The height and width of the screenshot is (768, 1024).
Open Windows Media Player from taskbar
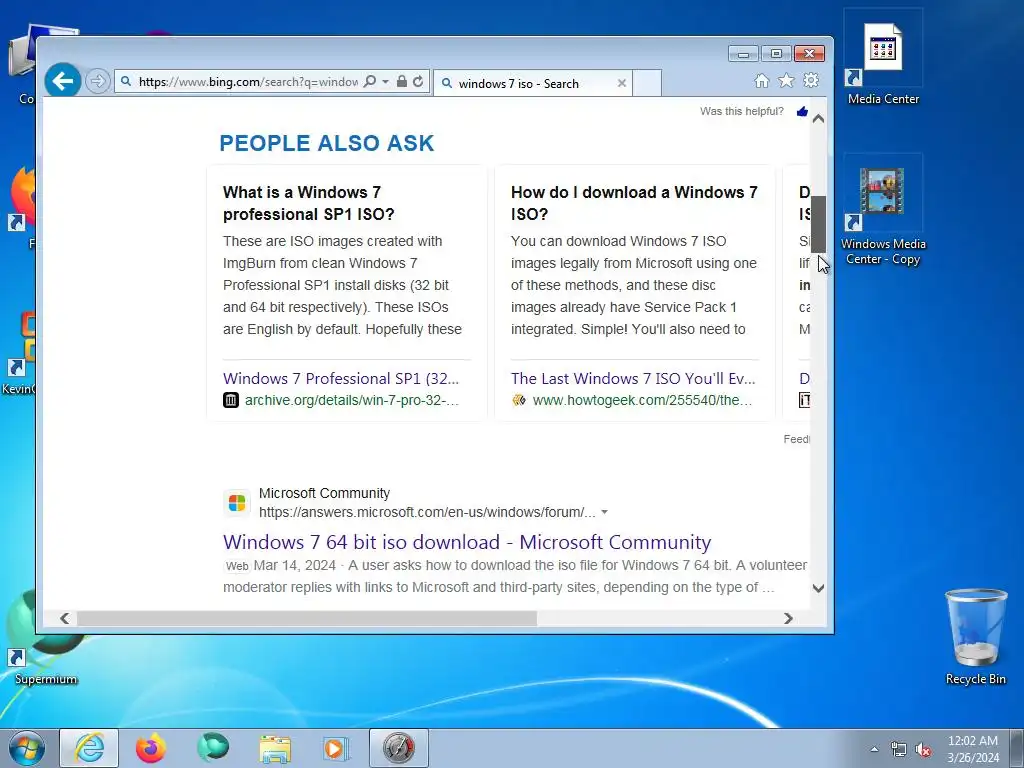pyautogui.click(x=336, y=748)
